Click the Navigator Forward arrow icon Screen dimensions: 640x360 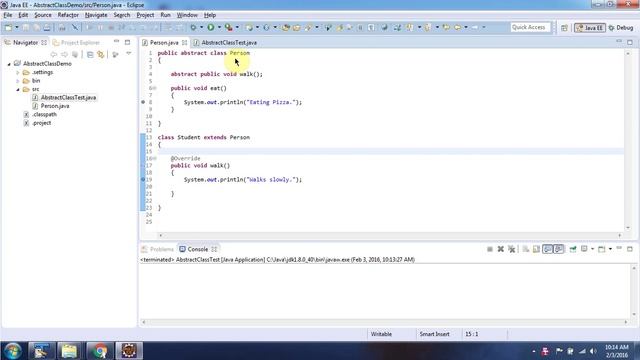click(x=64, y=54)
